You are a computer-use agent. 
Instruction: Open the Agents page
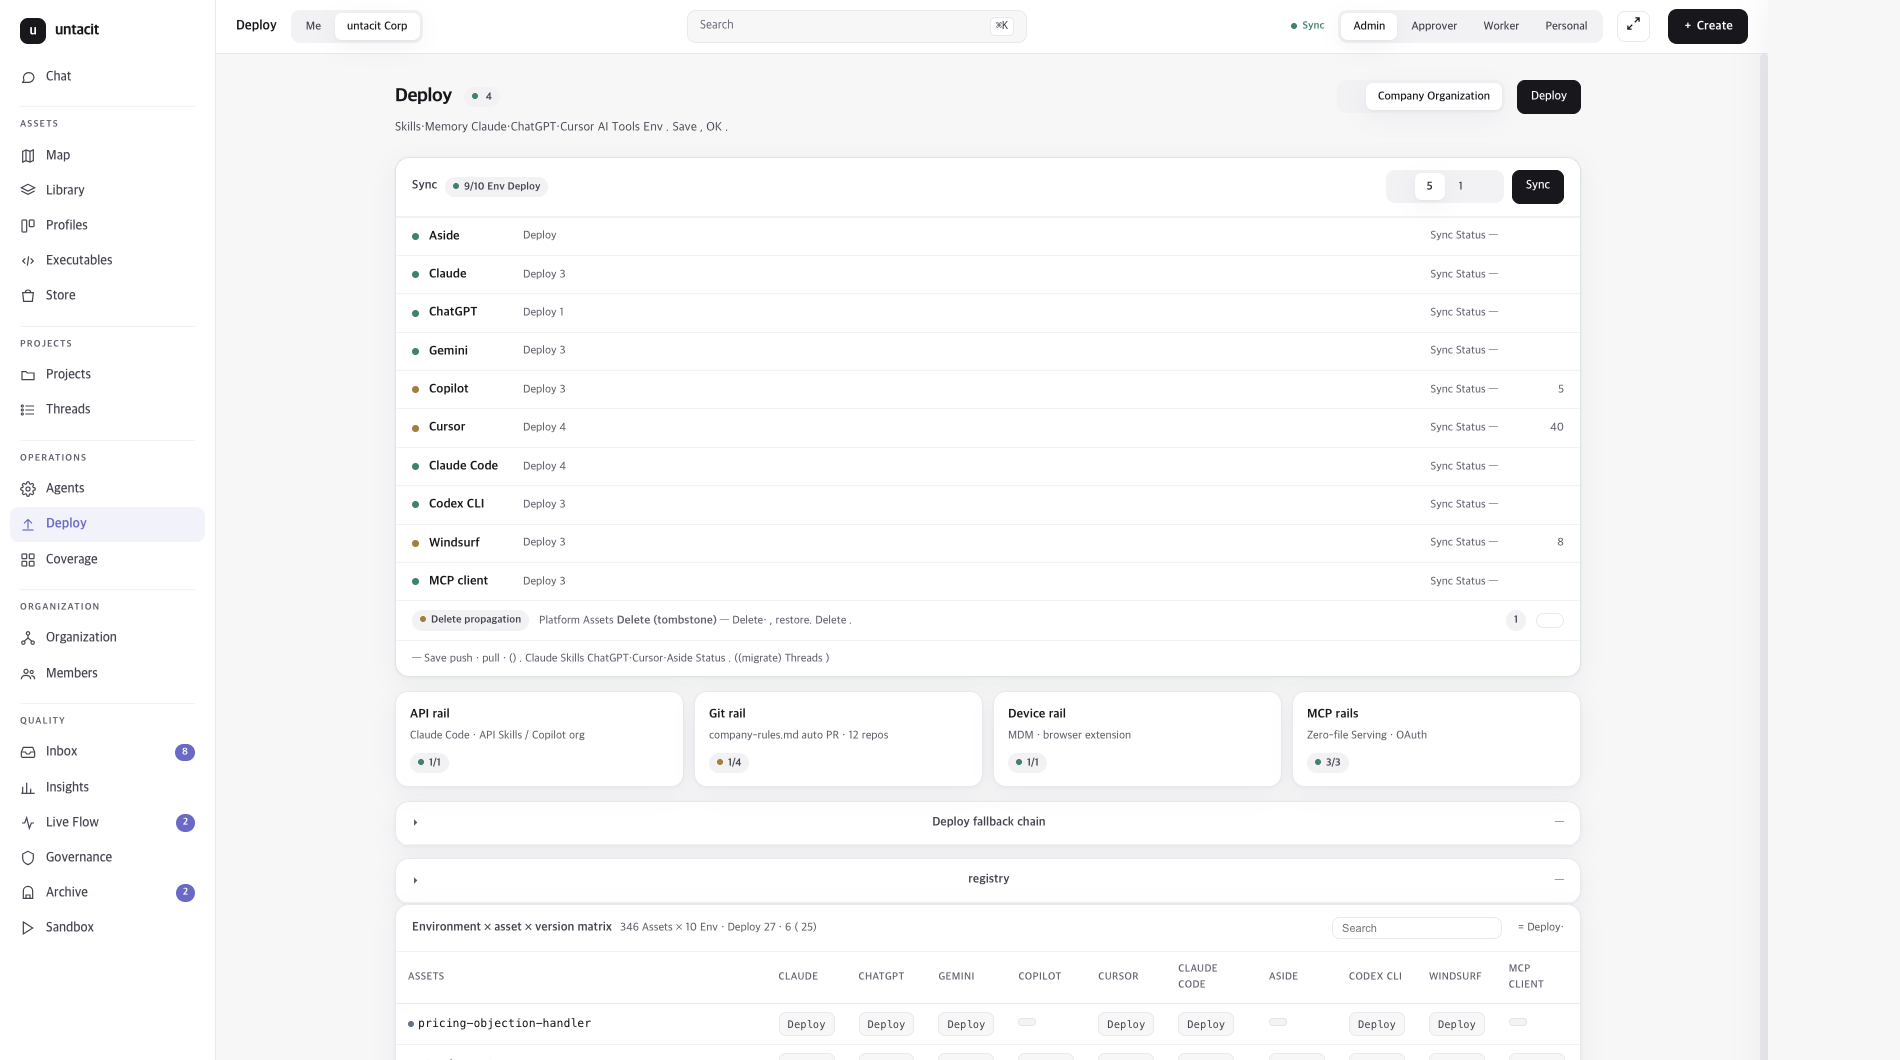click(107, 488)
